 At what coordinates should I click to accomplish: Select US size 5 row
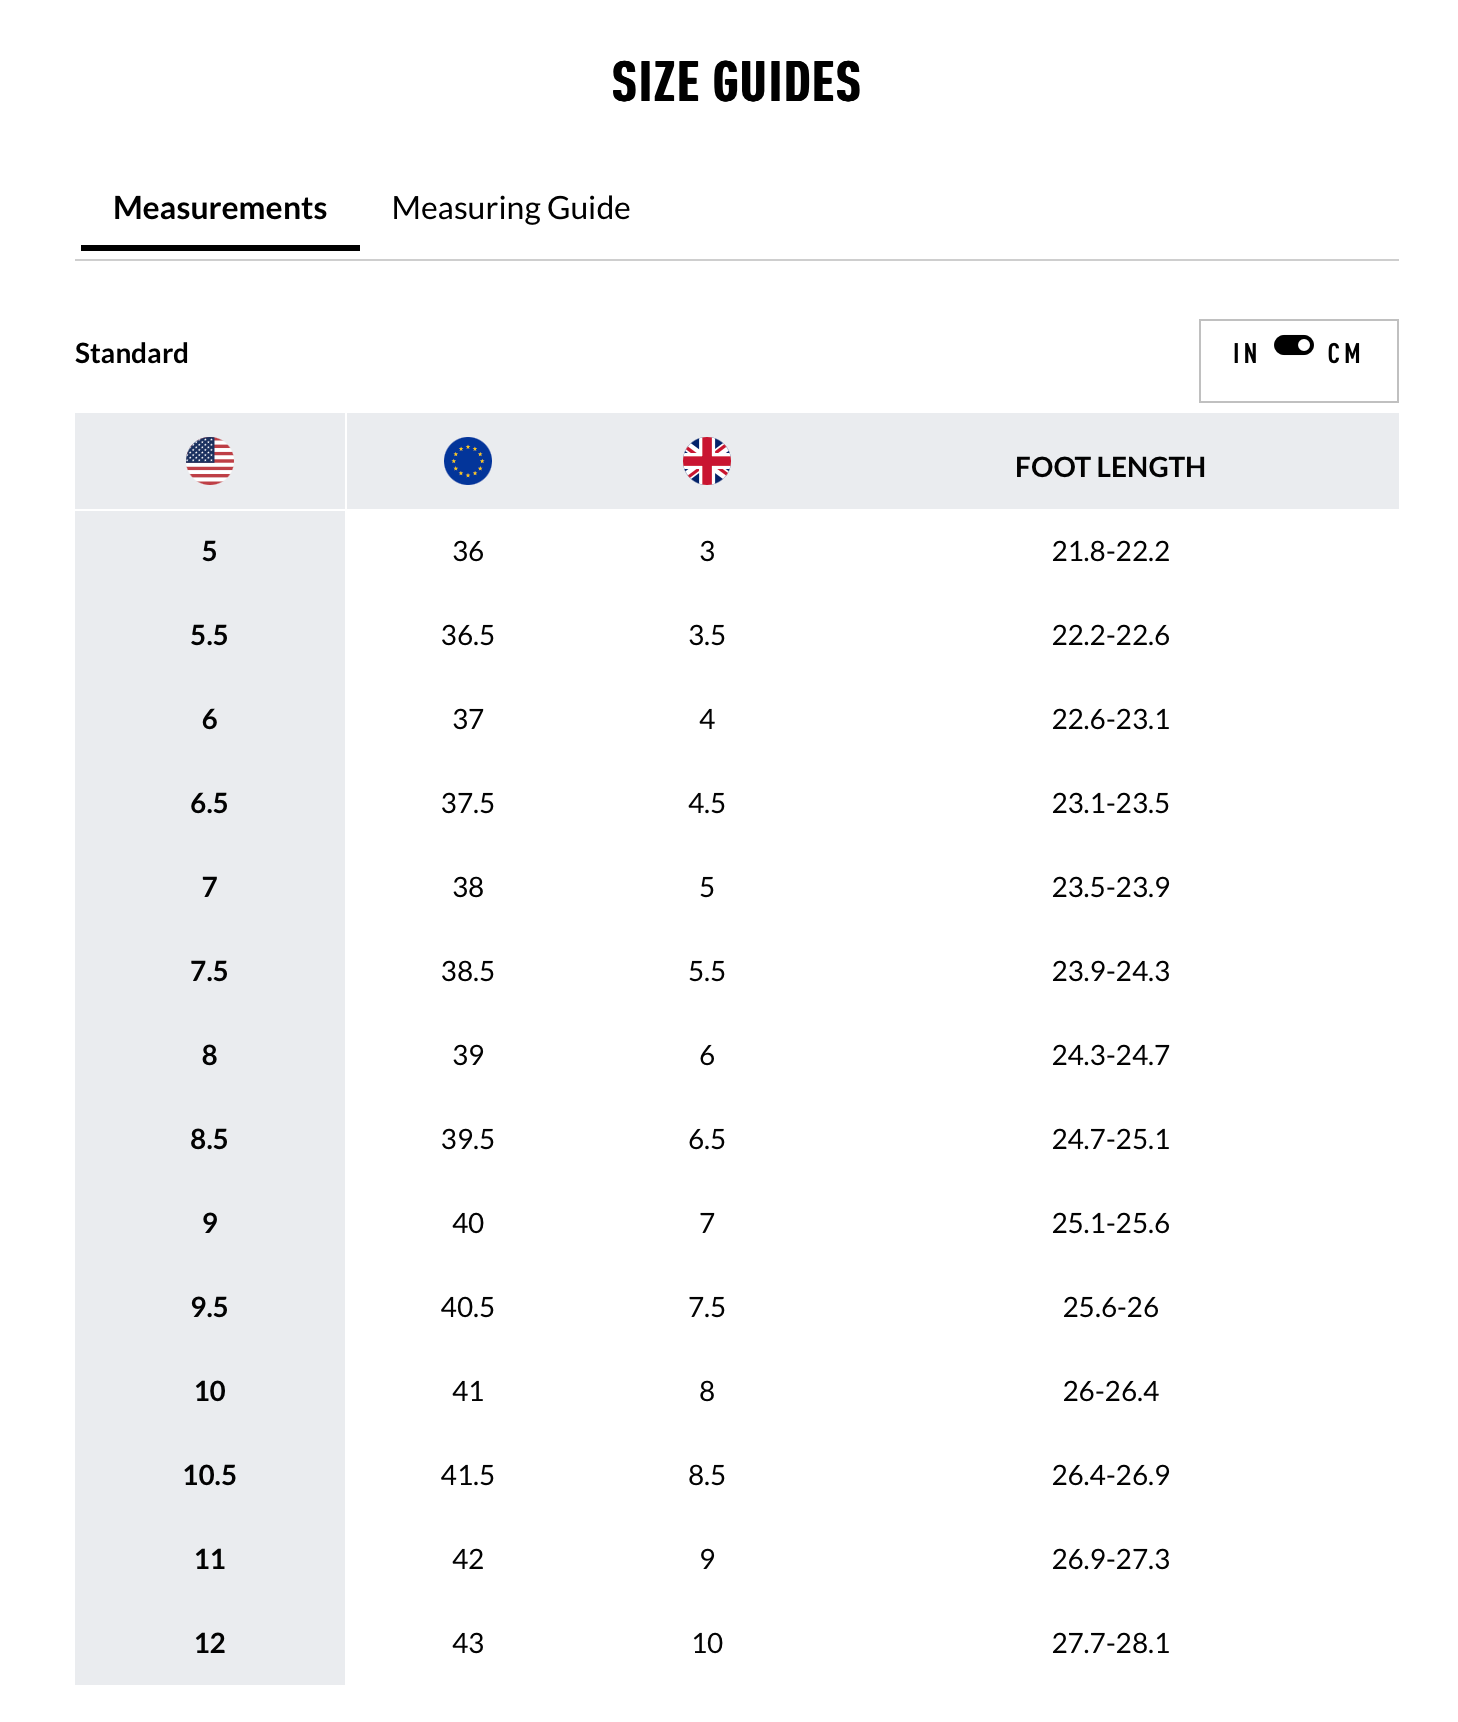click(x=210, y=551)
